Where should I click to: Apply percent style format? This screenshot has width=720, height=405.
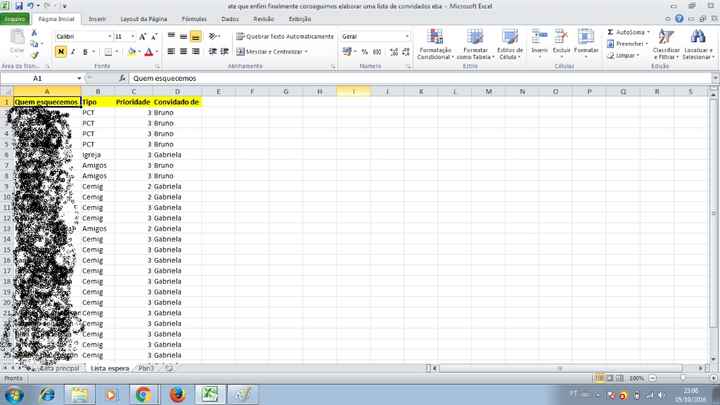pos(365,52)
